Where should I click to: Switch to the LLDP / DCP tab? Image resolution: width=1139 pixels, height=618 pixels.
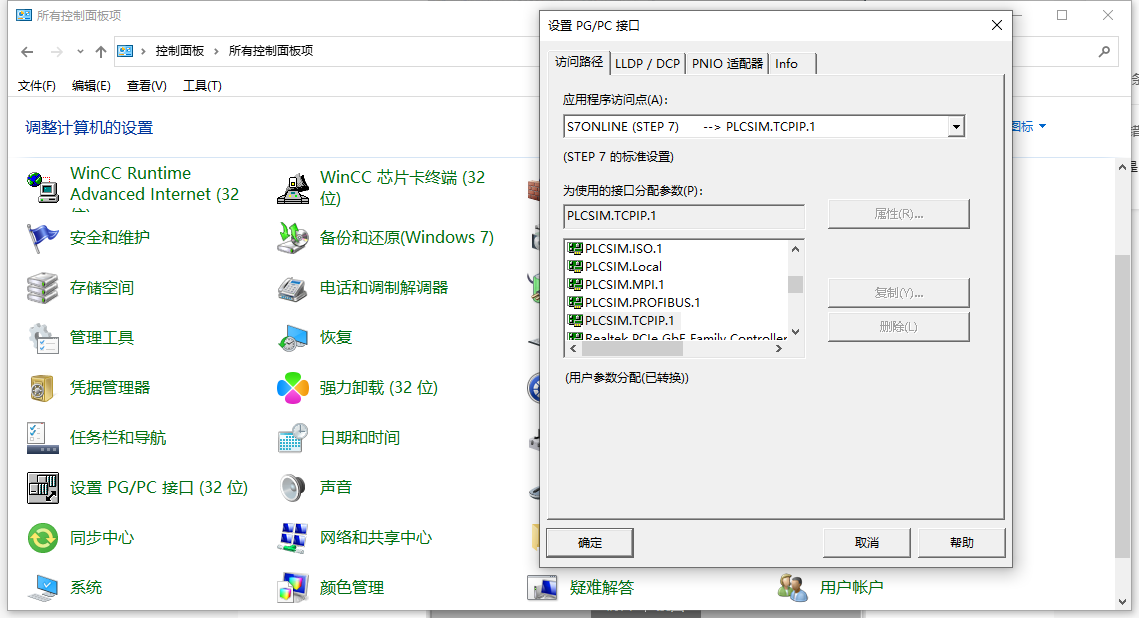click(x=647, y=64)
